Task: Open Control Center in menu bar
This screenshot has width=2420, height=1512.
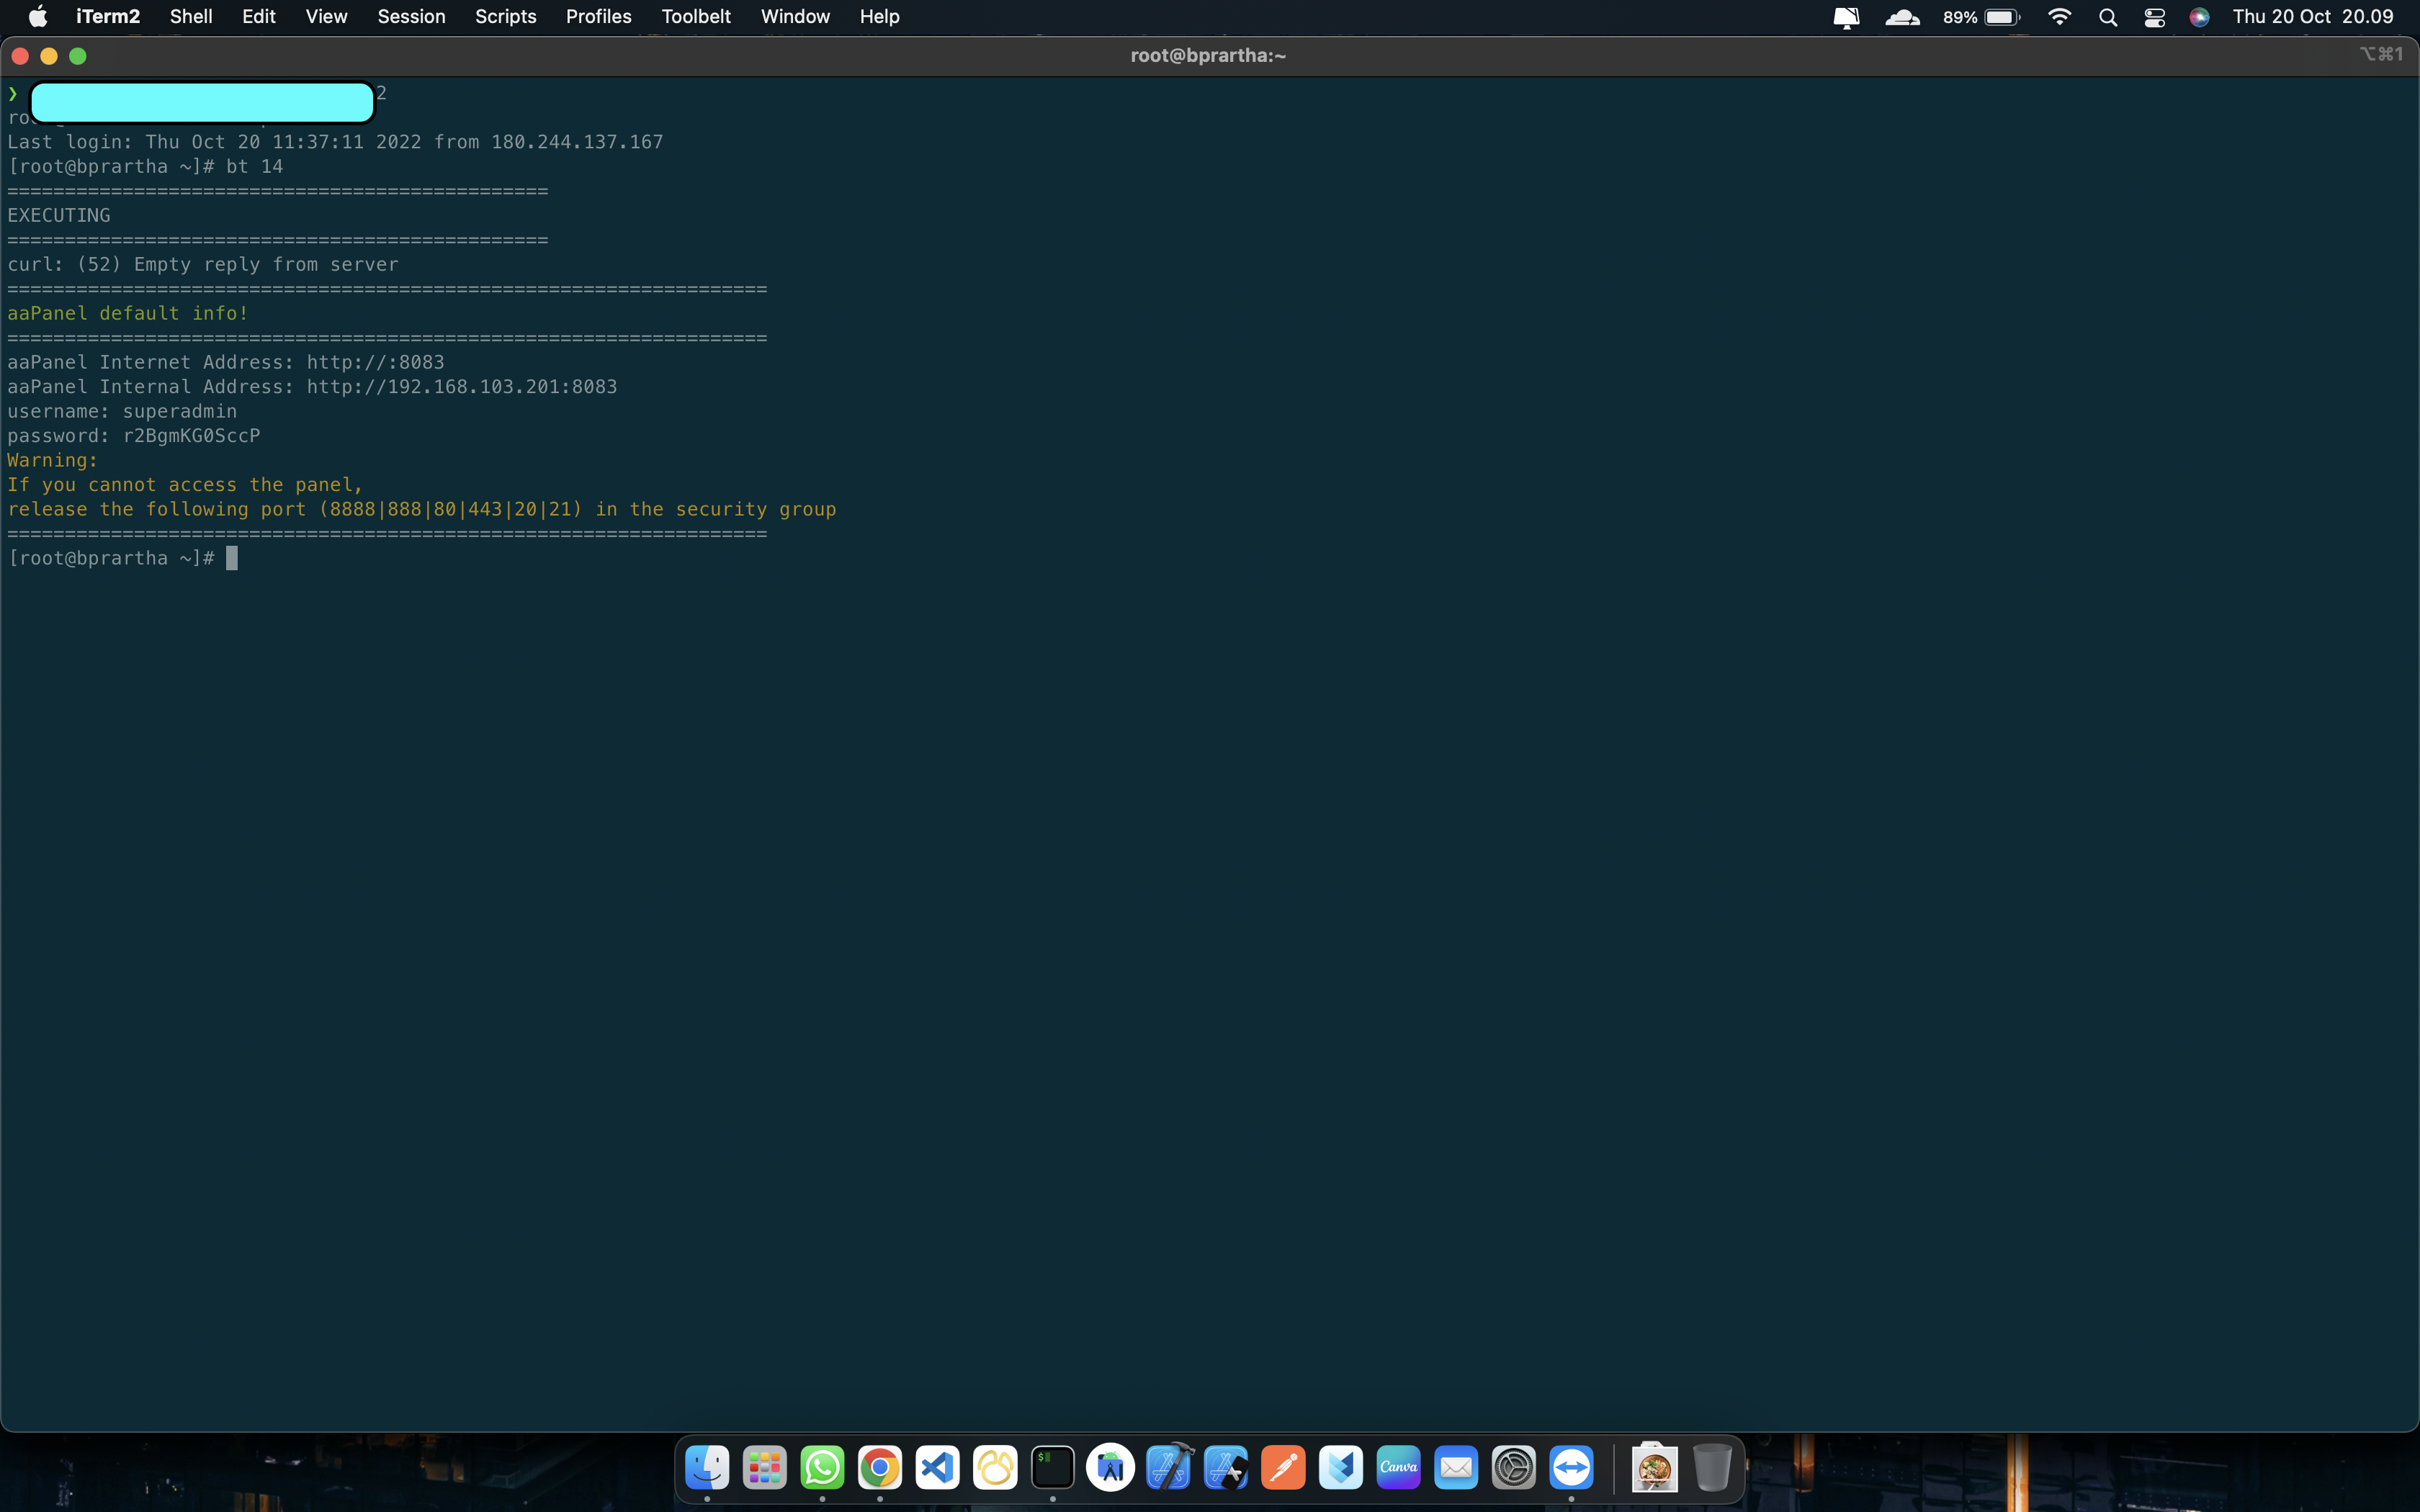Action: 2154,17
